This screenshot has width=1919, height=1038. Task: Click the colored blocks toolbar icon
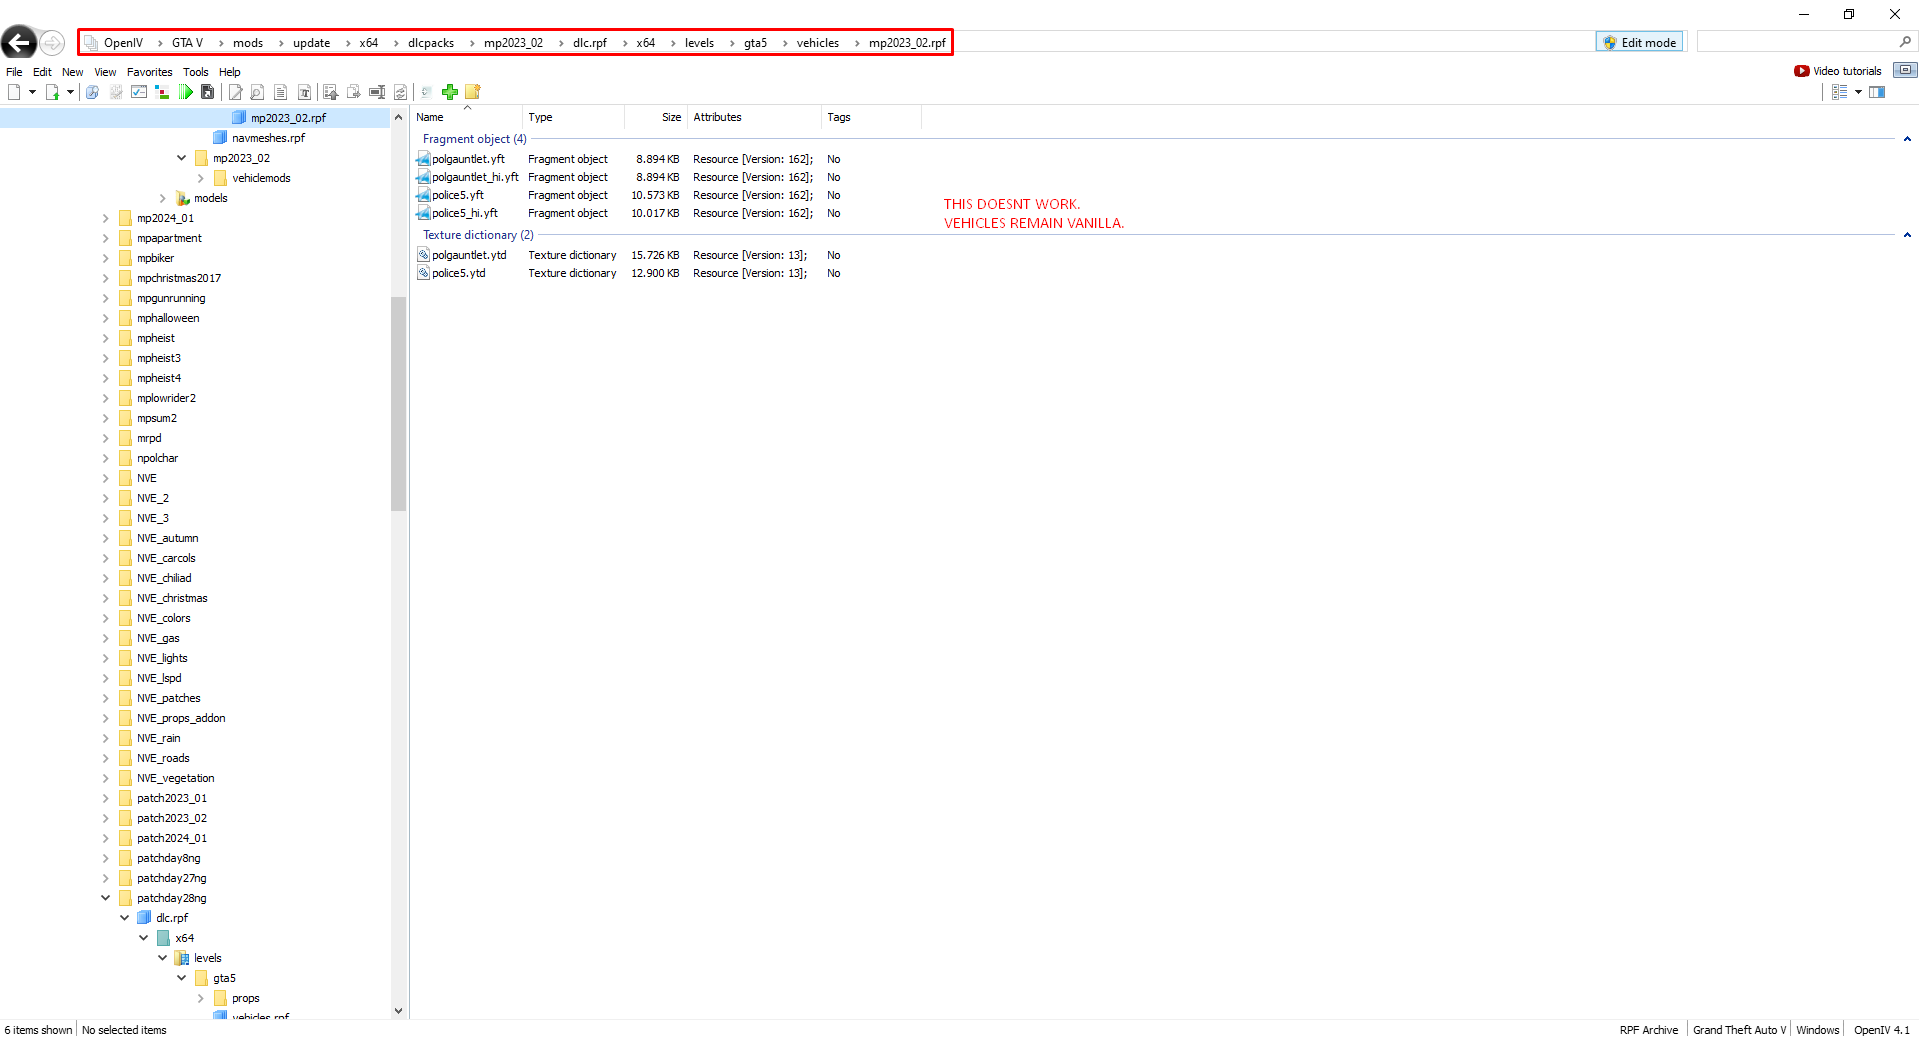click(162, 92)
